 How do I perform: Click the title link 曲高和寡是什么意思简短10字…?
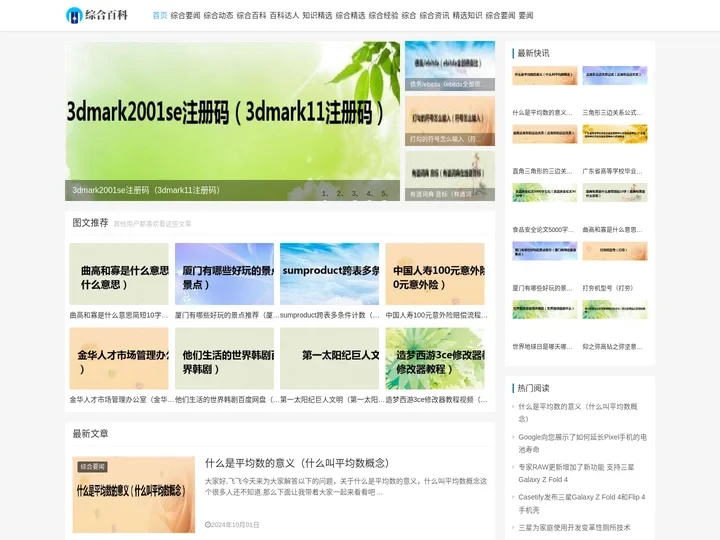tap(119, 315)
